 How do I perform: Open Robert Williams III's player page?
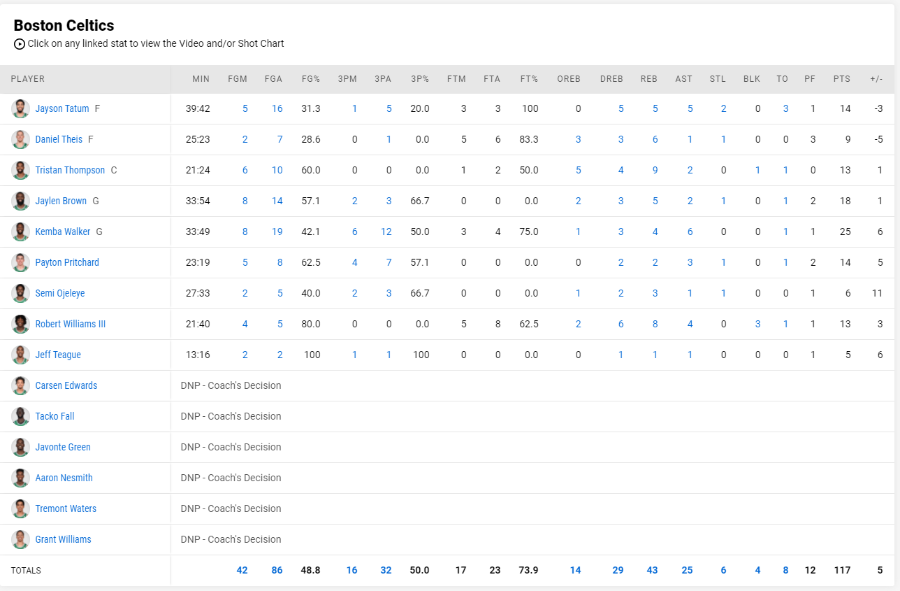click(x=71, y=324)
